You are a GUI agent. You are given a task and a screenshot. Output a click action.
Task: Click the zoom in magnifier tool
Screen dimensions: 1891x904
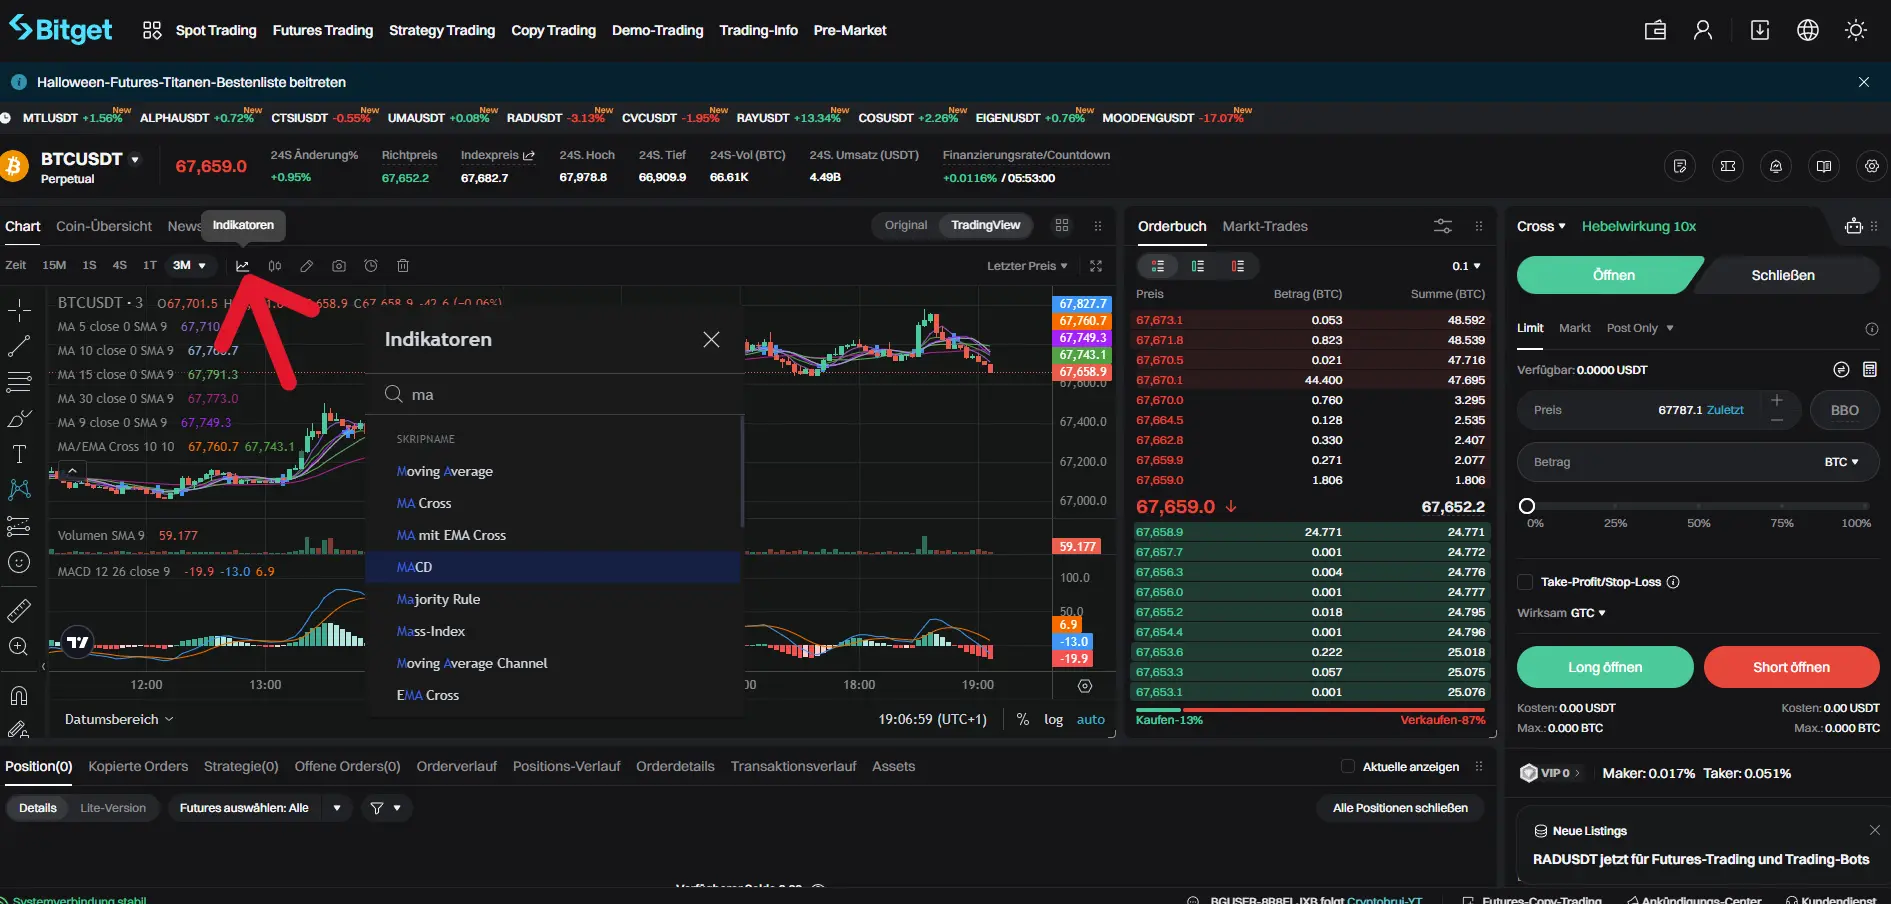[19, 646]
